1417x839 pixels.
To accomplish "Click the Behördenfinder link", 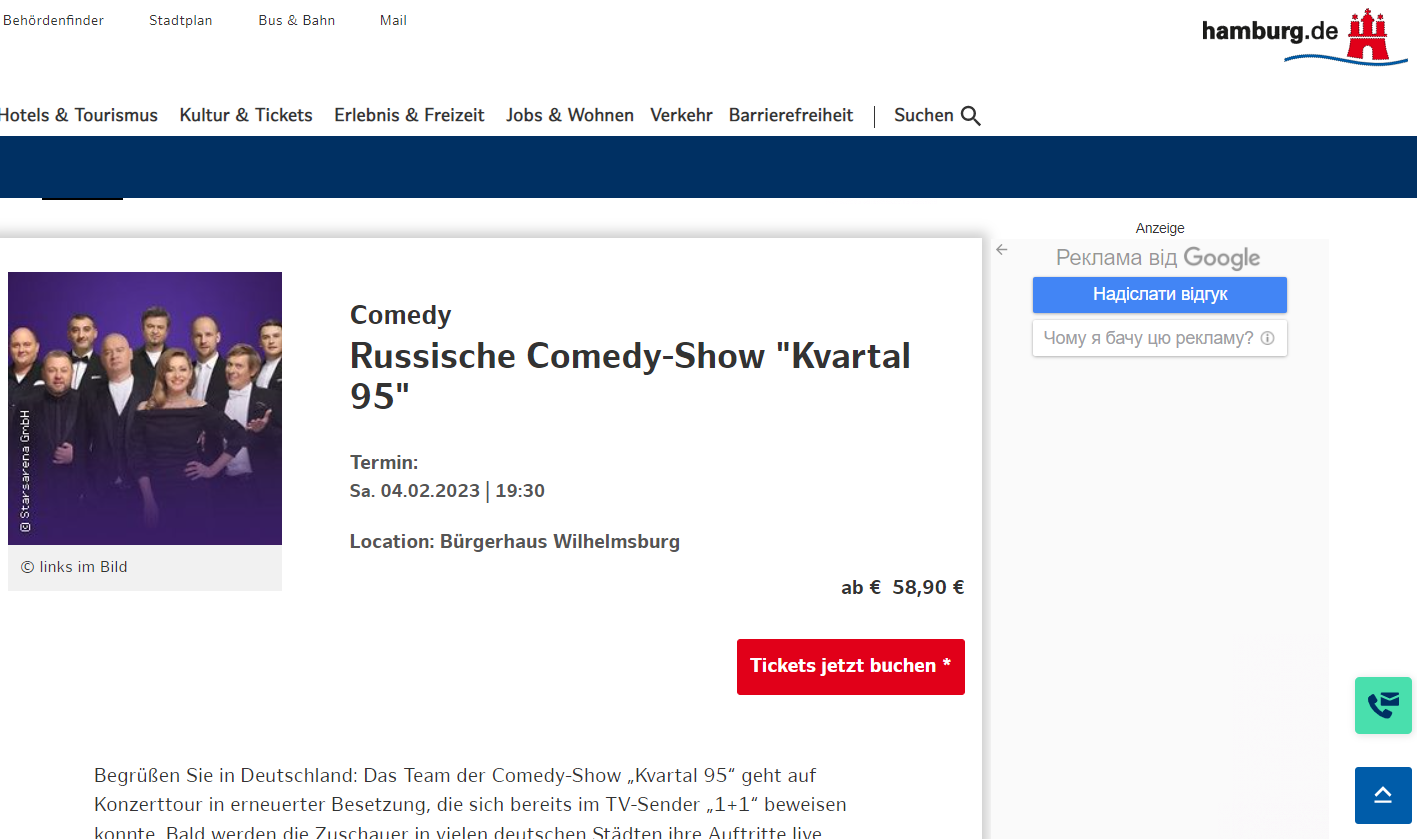I will [x=53, y=20].
